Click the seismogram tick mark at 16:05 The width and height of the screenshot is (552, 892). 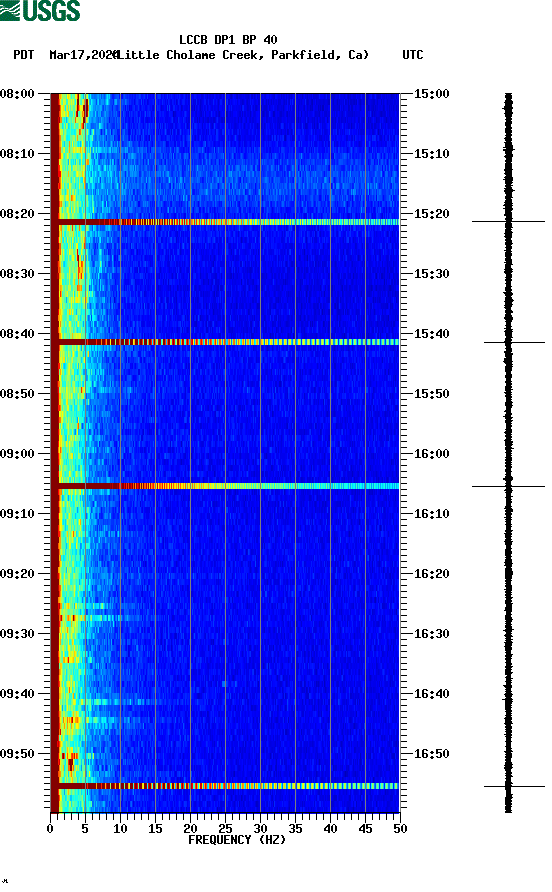click(x=508, y=486)
